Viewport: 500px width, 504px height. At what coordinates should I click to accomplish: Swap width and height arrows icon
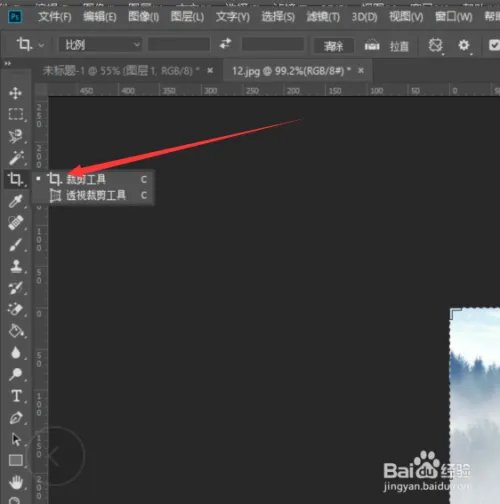[225, 44]
